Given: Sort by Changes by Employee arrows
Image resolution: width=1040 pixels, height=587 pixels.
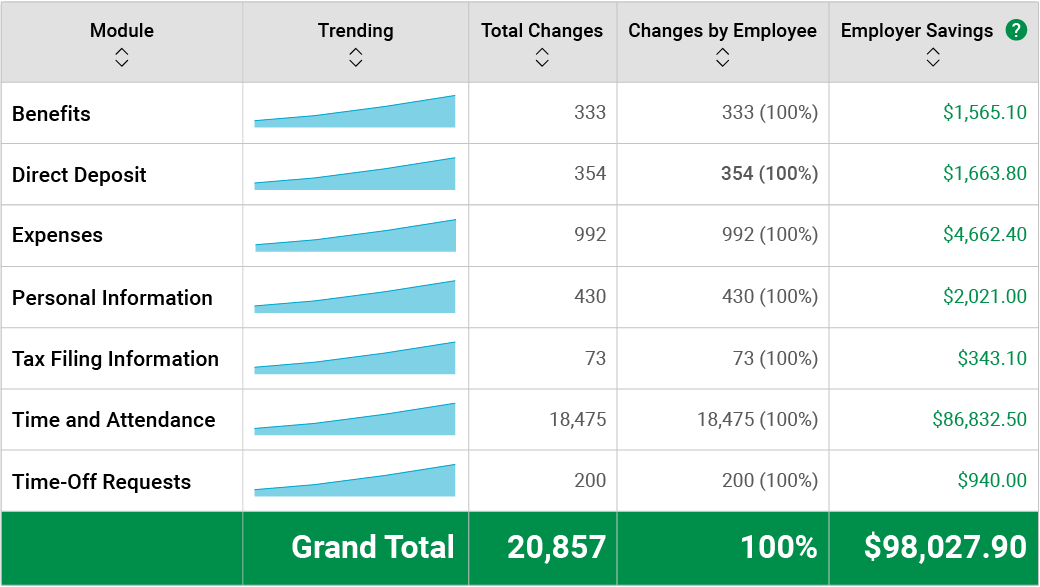Looking at the screenshot, I should 722,58.
